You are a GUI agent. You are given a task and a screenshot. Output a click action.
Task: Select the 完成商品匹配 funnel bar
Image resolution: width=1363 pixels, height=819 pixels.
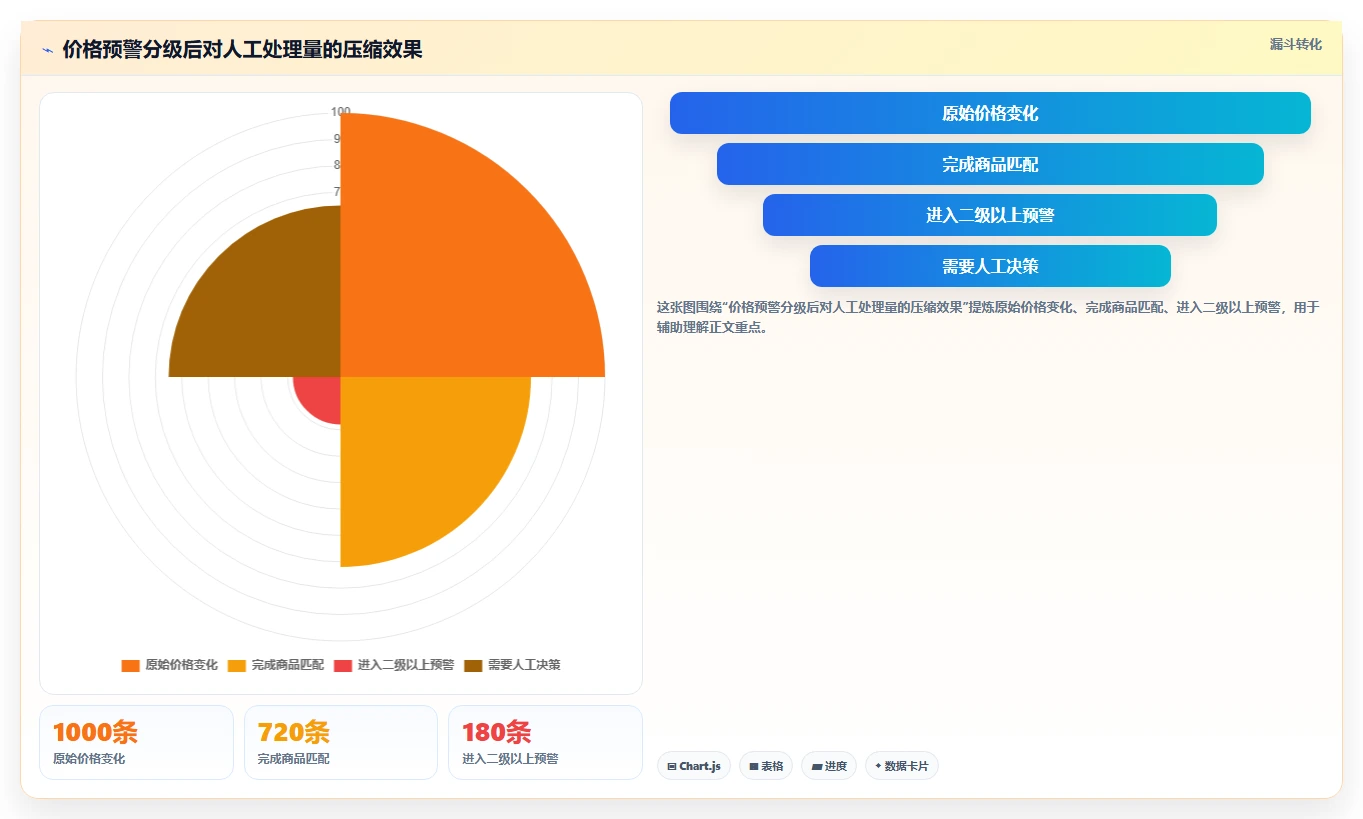tap(990, 164)
